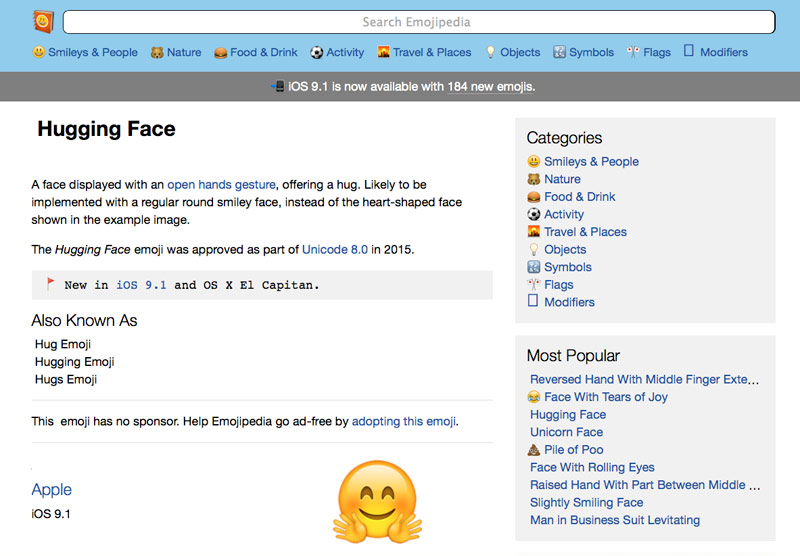This screenshot has width=800, height=556.
Task: Open the Unicode 8.0 link
Action: click(x=335, y=249)
